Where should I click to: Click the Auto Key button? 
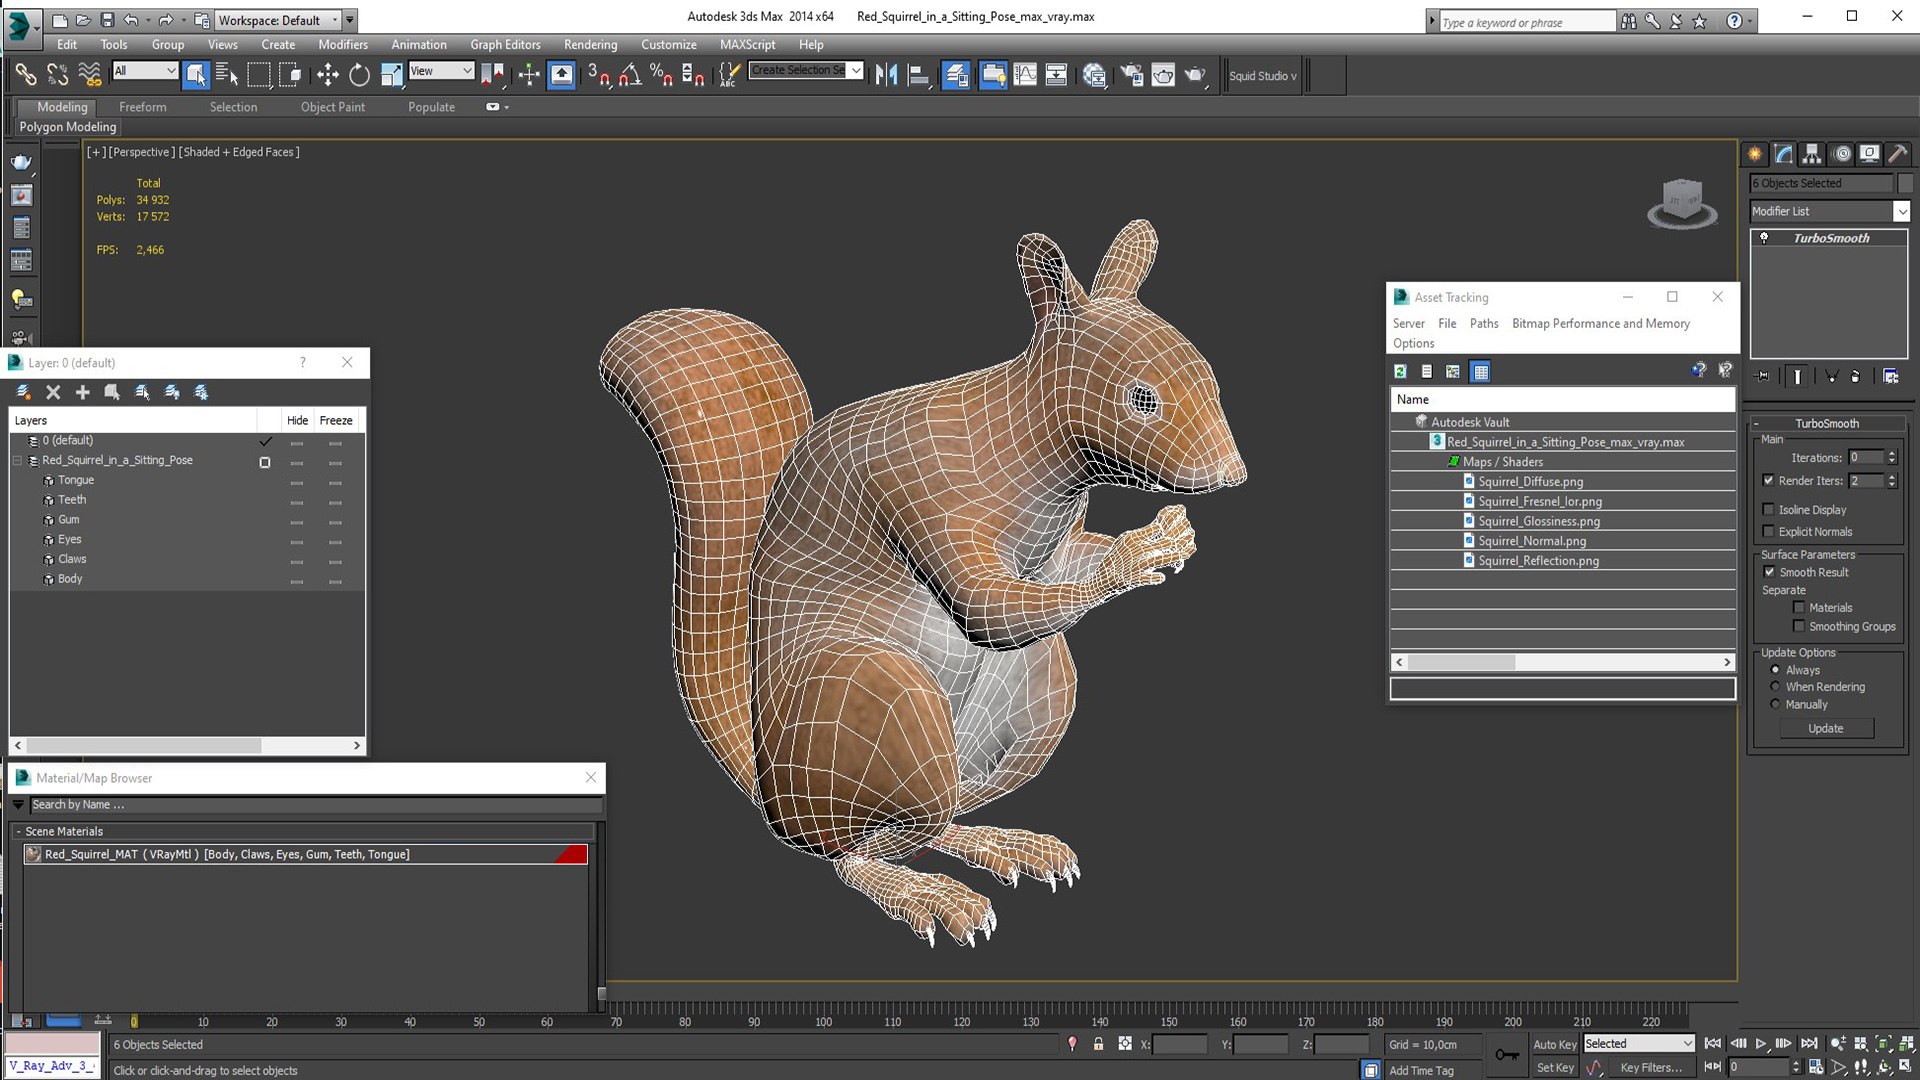point(1554,1044)
